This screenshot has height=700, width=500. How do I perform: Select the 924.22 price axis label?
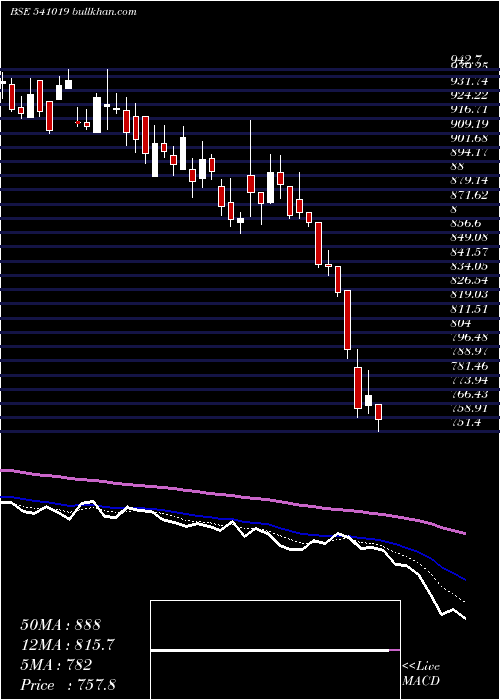[469, 96]
